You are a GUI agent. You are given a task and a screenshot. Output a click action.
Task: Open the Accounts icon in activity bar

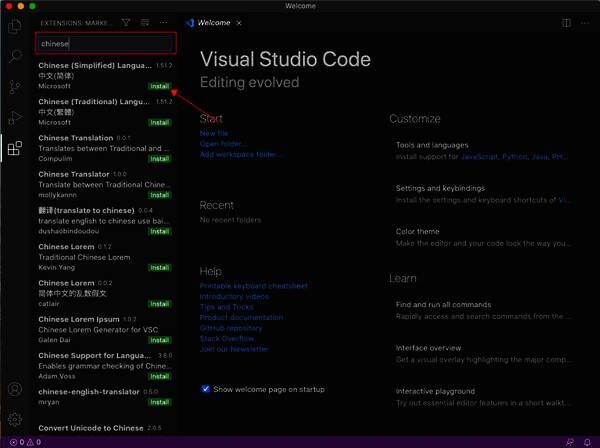(x=14, y=389)
